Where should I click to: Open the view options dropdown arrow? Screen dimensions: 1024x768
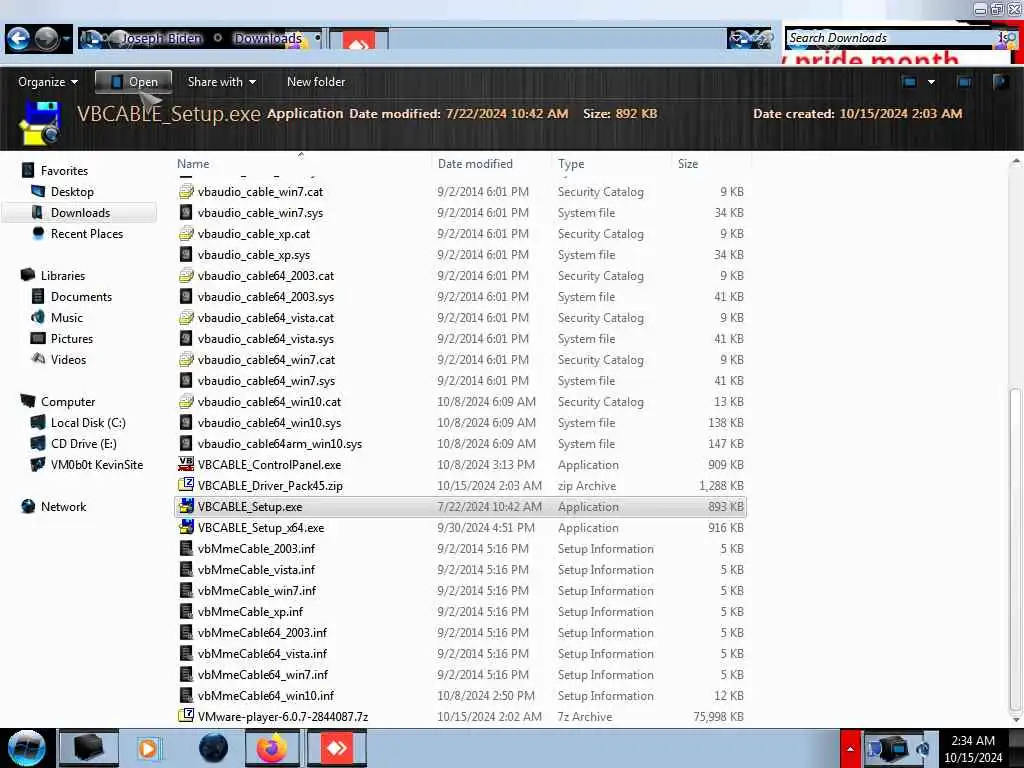(x=931, y=82)
